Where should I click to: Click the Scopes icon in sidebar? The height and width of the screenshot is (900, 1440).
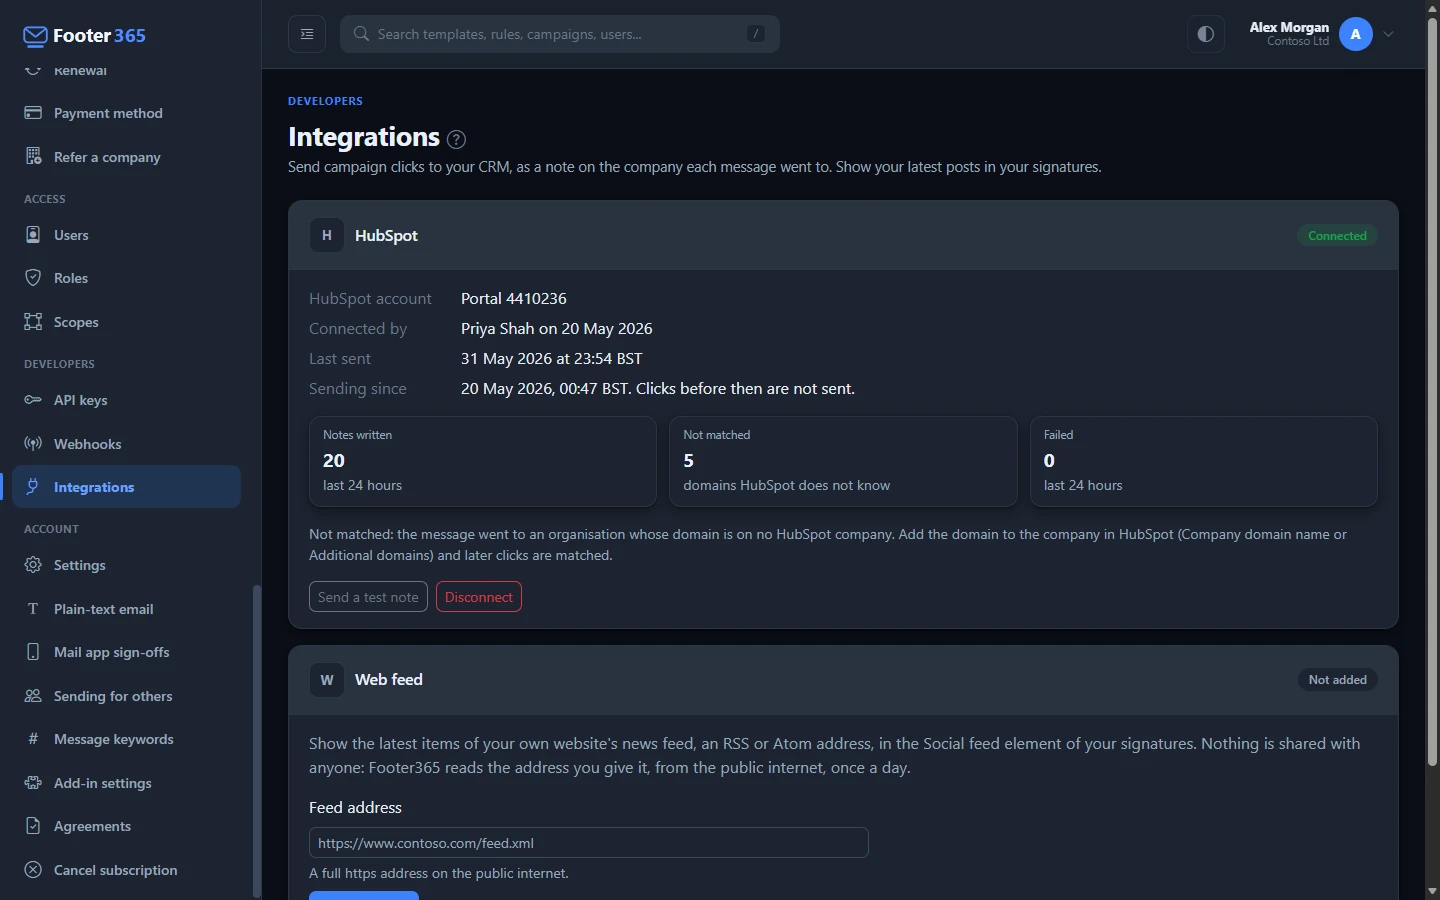tap(33, 322)
